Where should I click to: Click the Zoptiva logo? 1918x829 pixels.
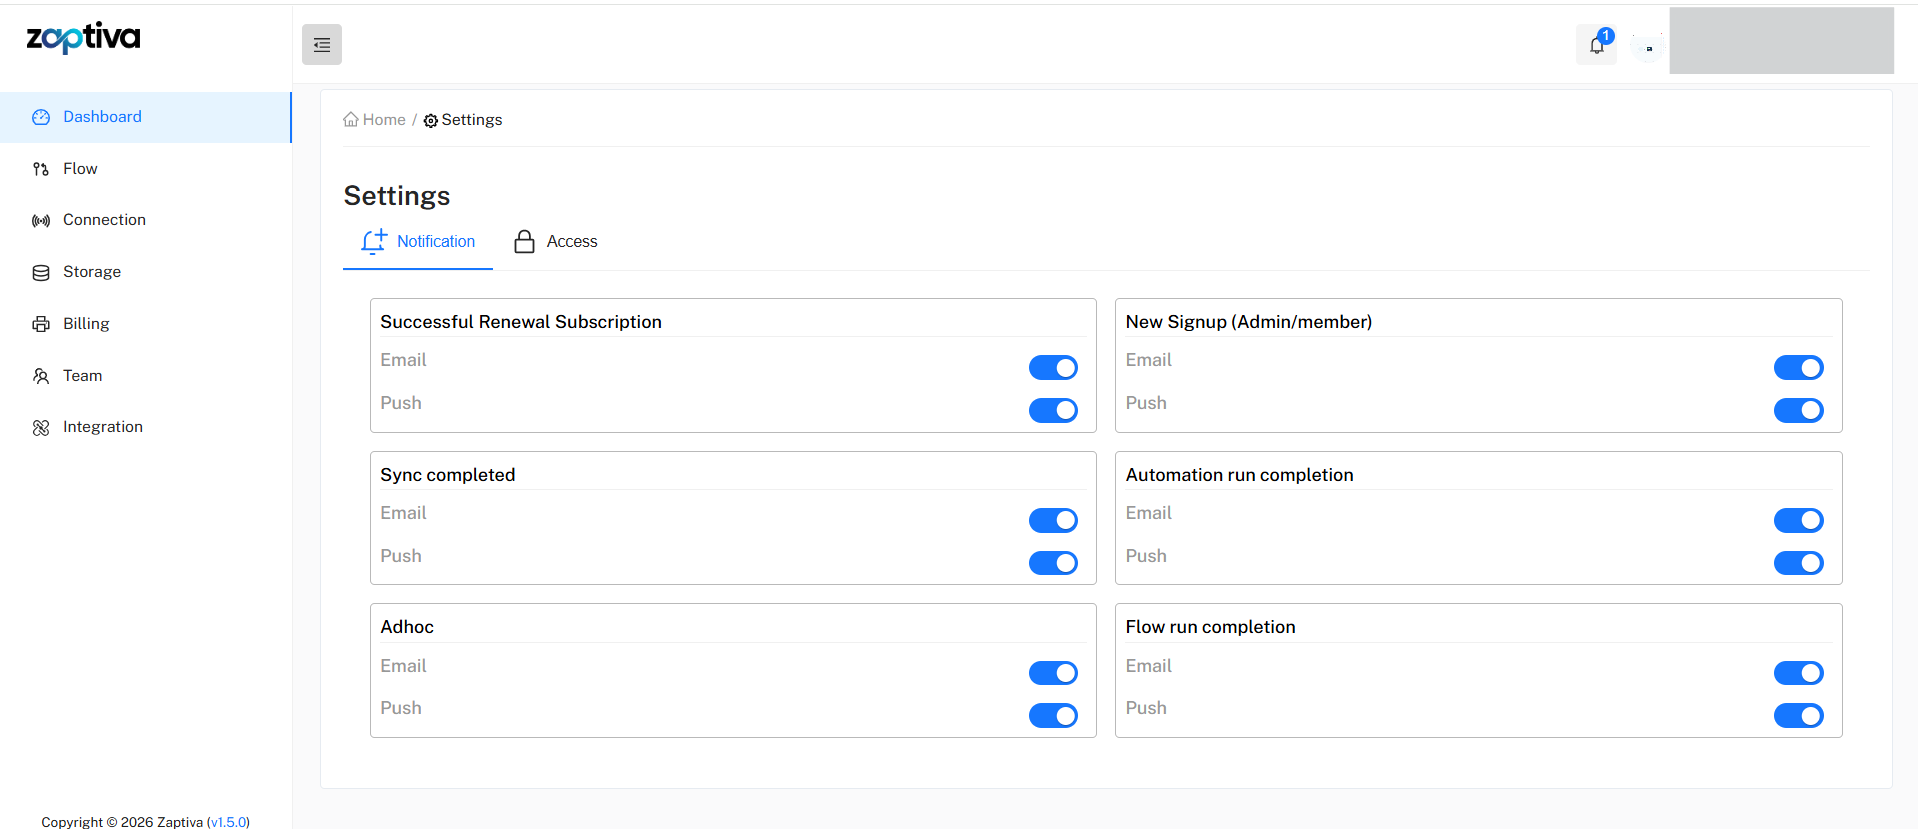coord(83,38)
